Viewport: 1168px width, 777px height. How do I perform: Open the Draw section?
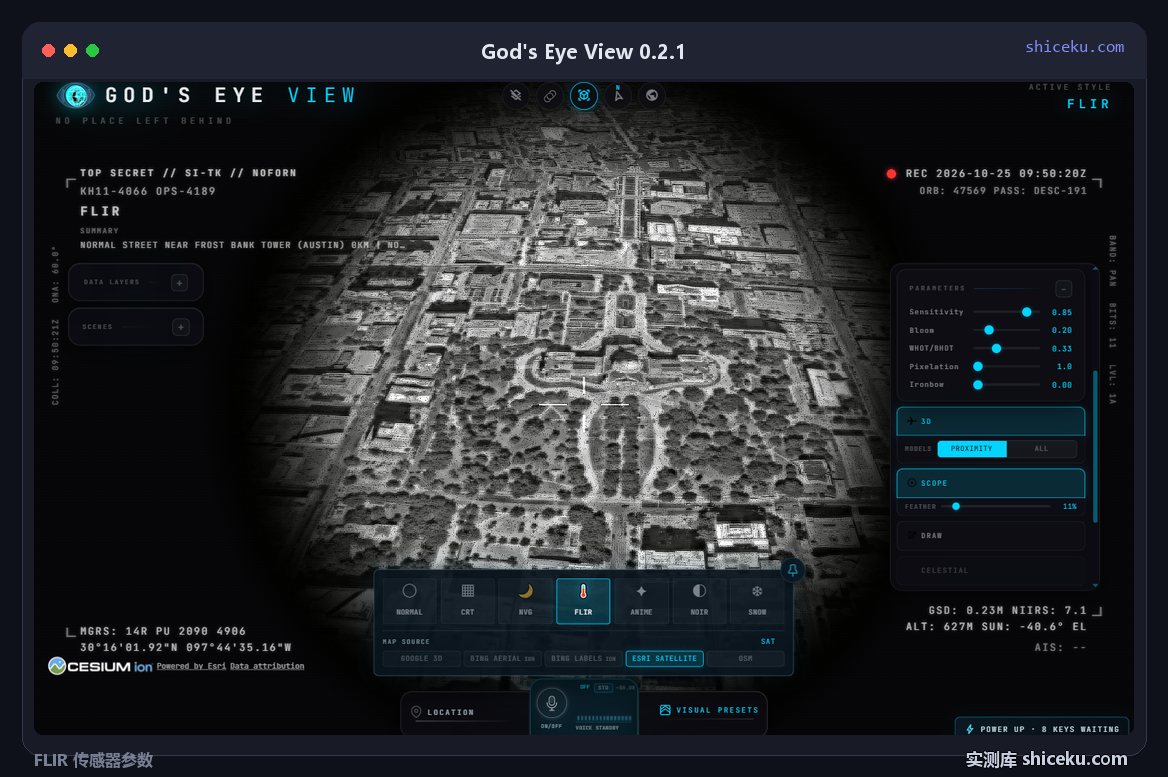(991, 536)
